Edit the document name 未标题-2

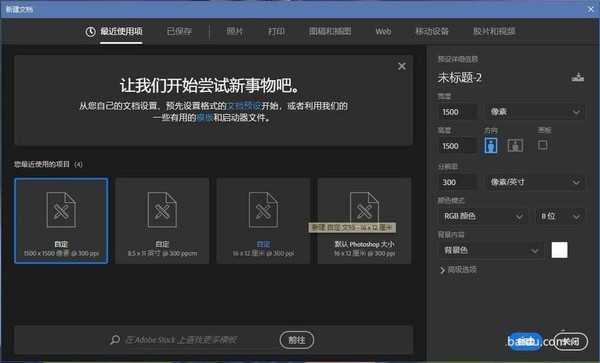coord(460,78)
